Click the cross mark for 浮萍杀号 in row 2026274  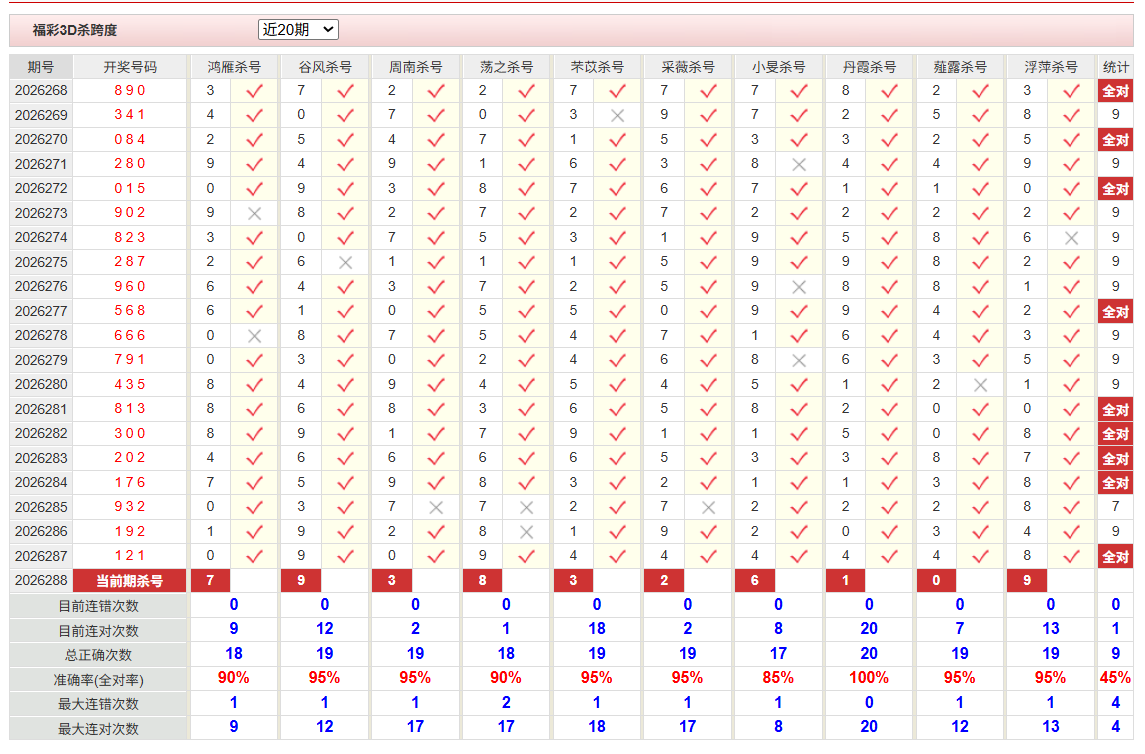[1071, 238]
